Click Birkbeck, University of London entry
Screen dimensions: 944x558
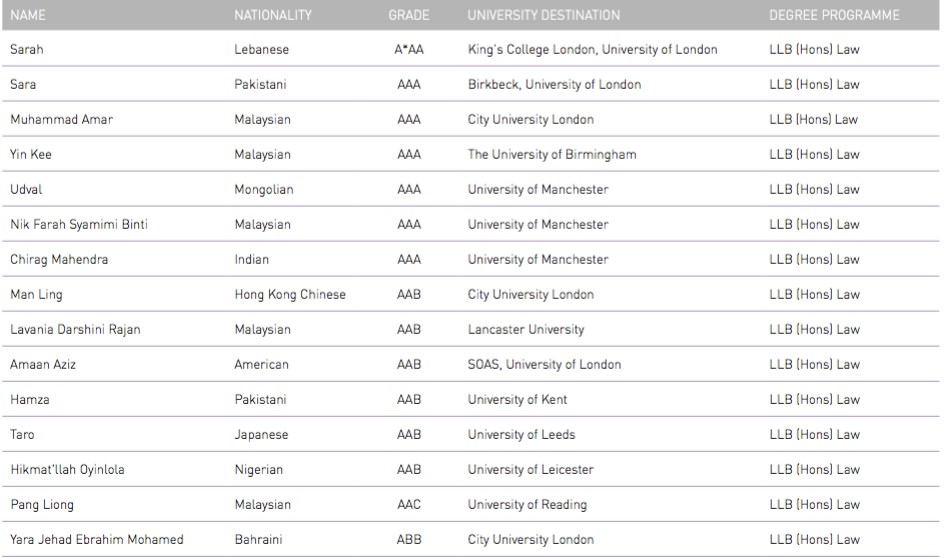coord(554,84)
